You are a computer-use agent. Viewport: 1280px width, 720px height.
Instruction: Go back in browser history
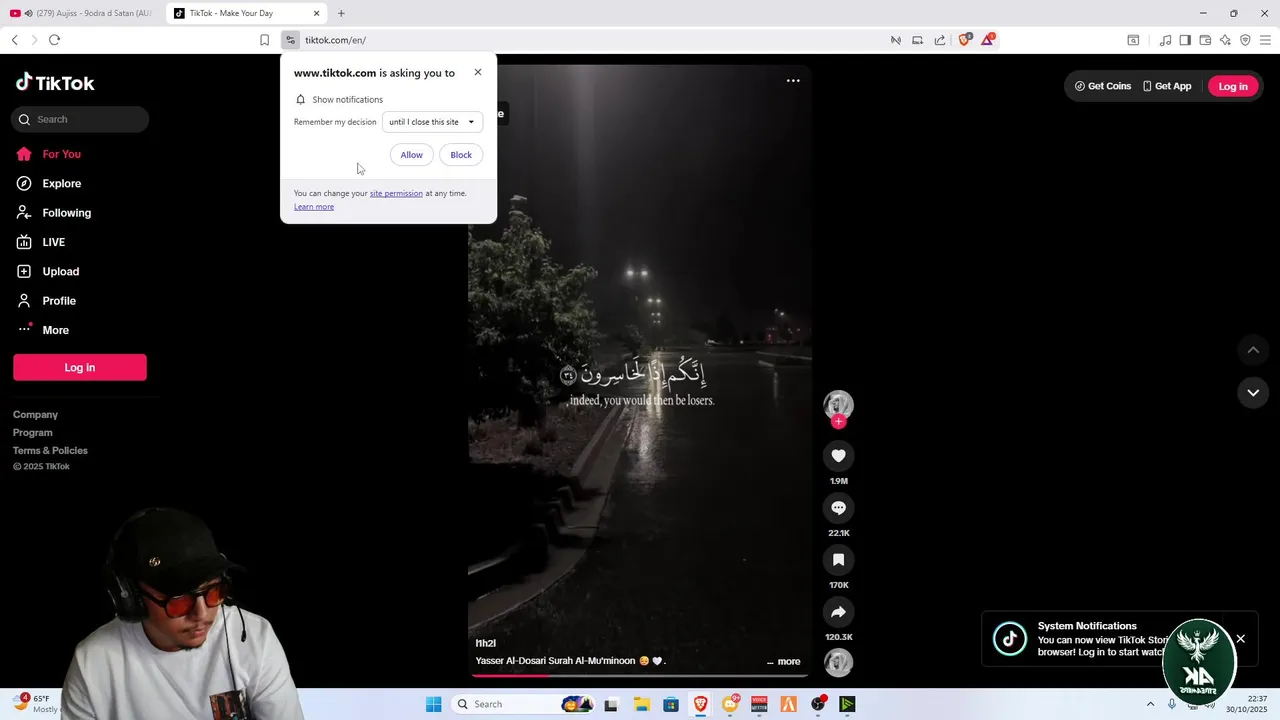coord(14,40)
